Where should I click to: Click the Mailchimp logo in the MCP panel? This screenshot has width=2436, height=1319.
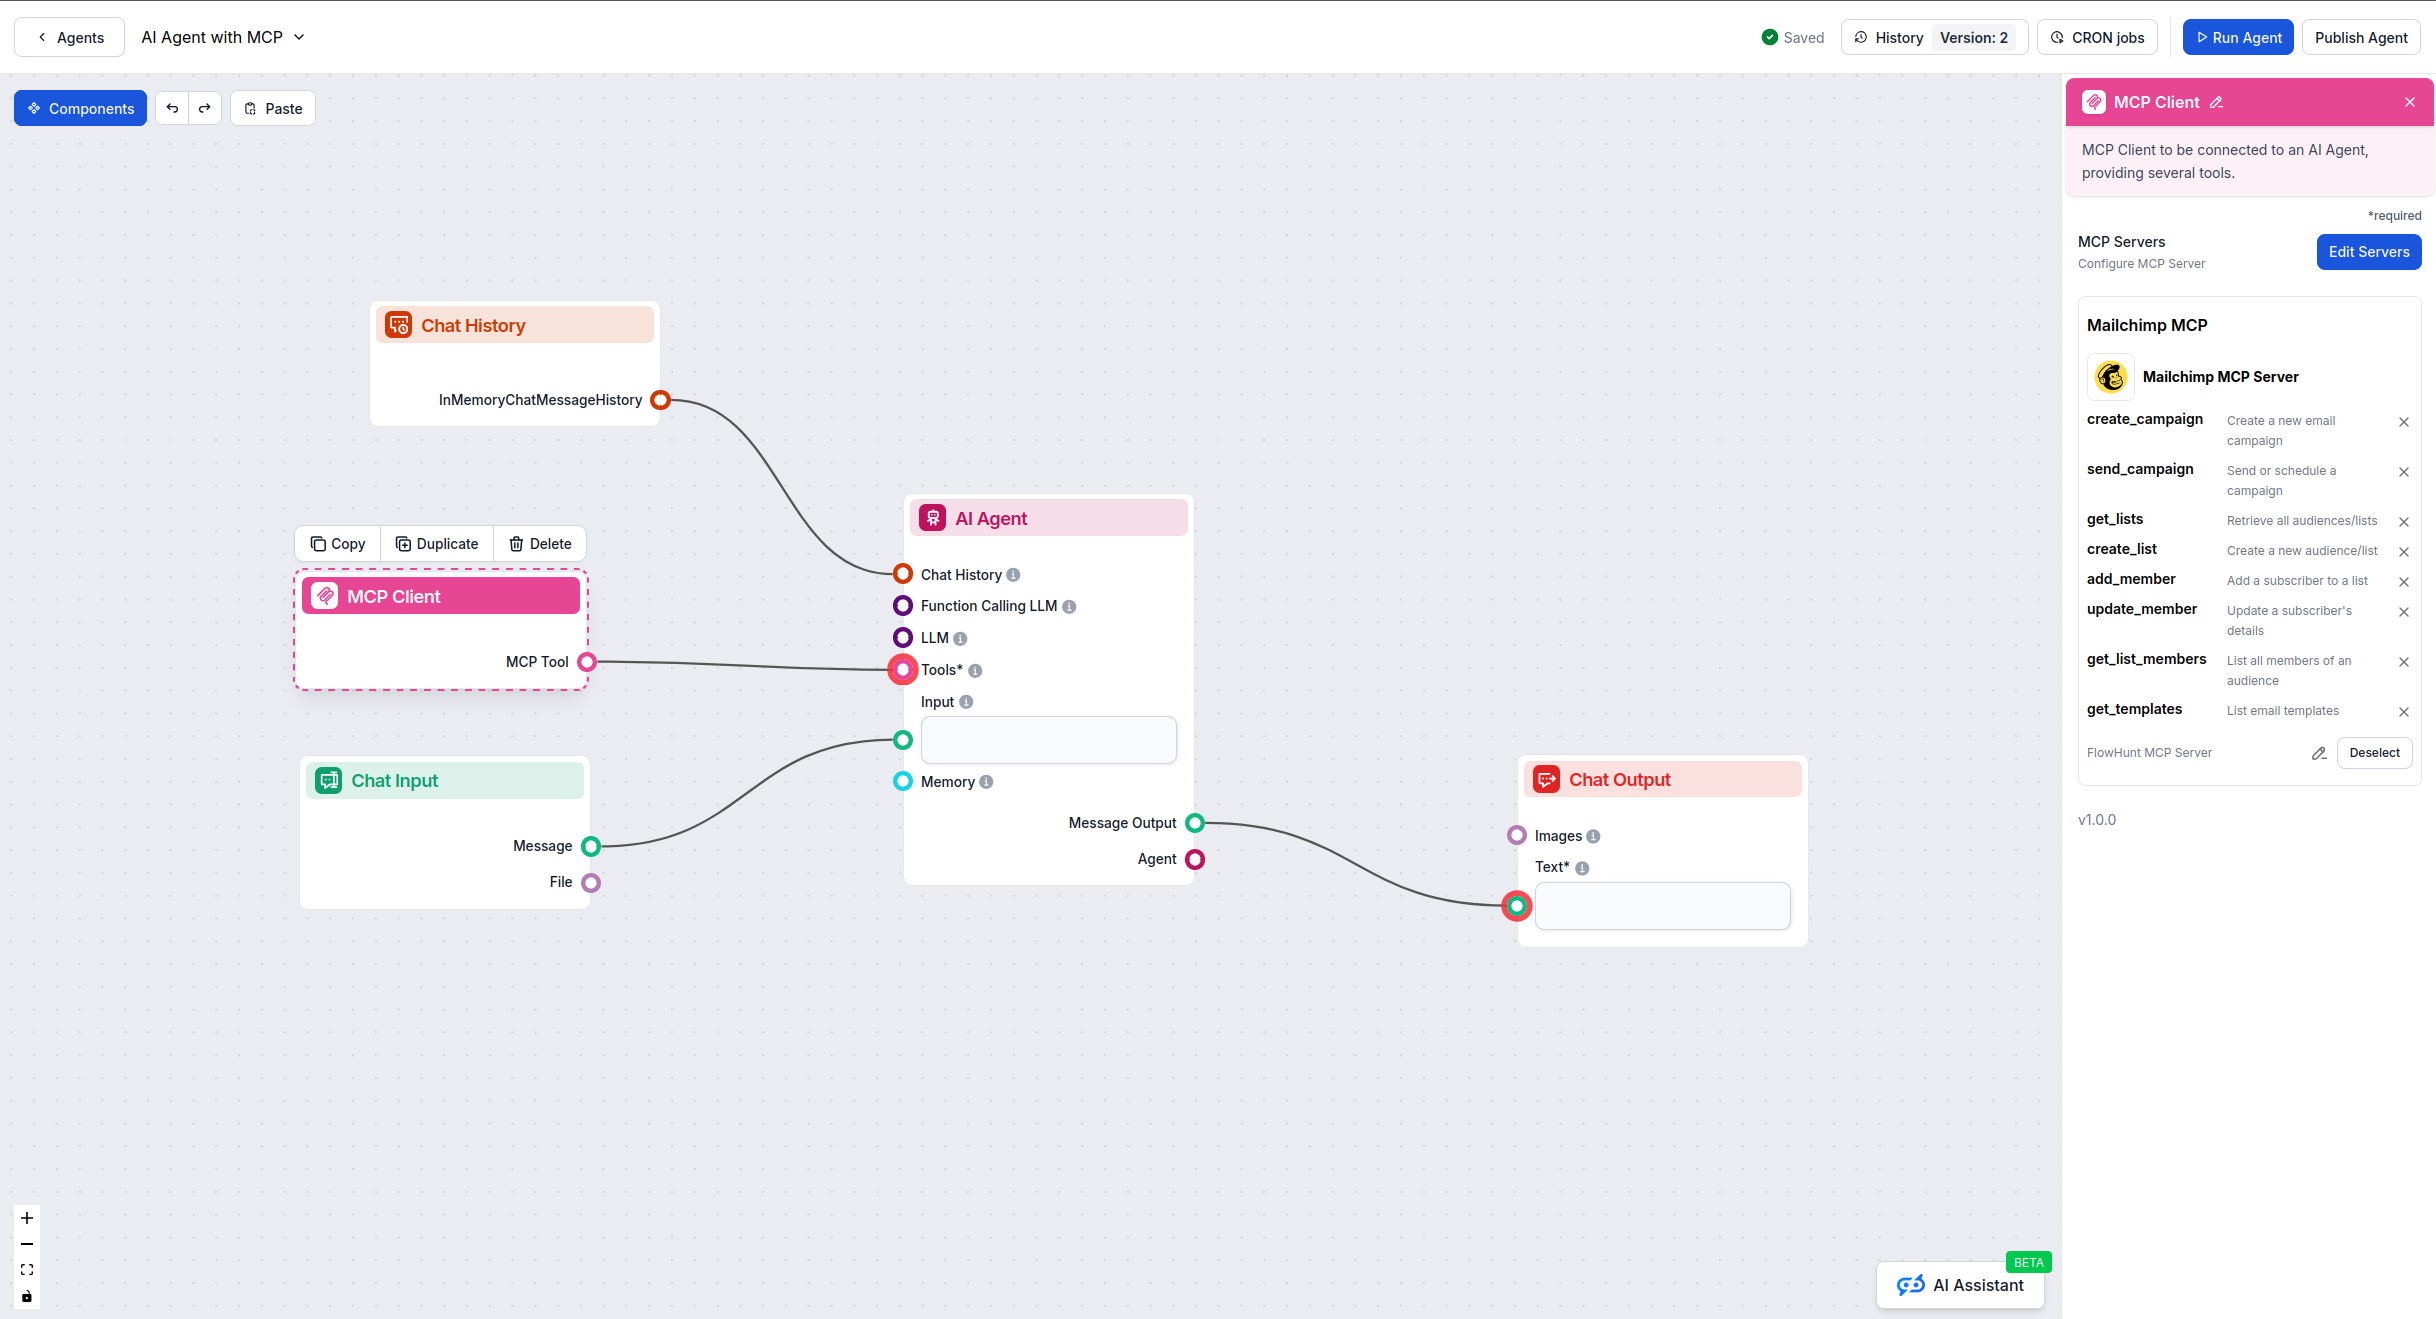[x=2111, y=377]
